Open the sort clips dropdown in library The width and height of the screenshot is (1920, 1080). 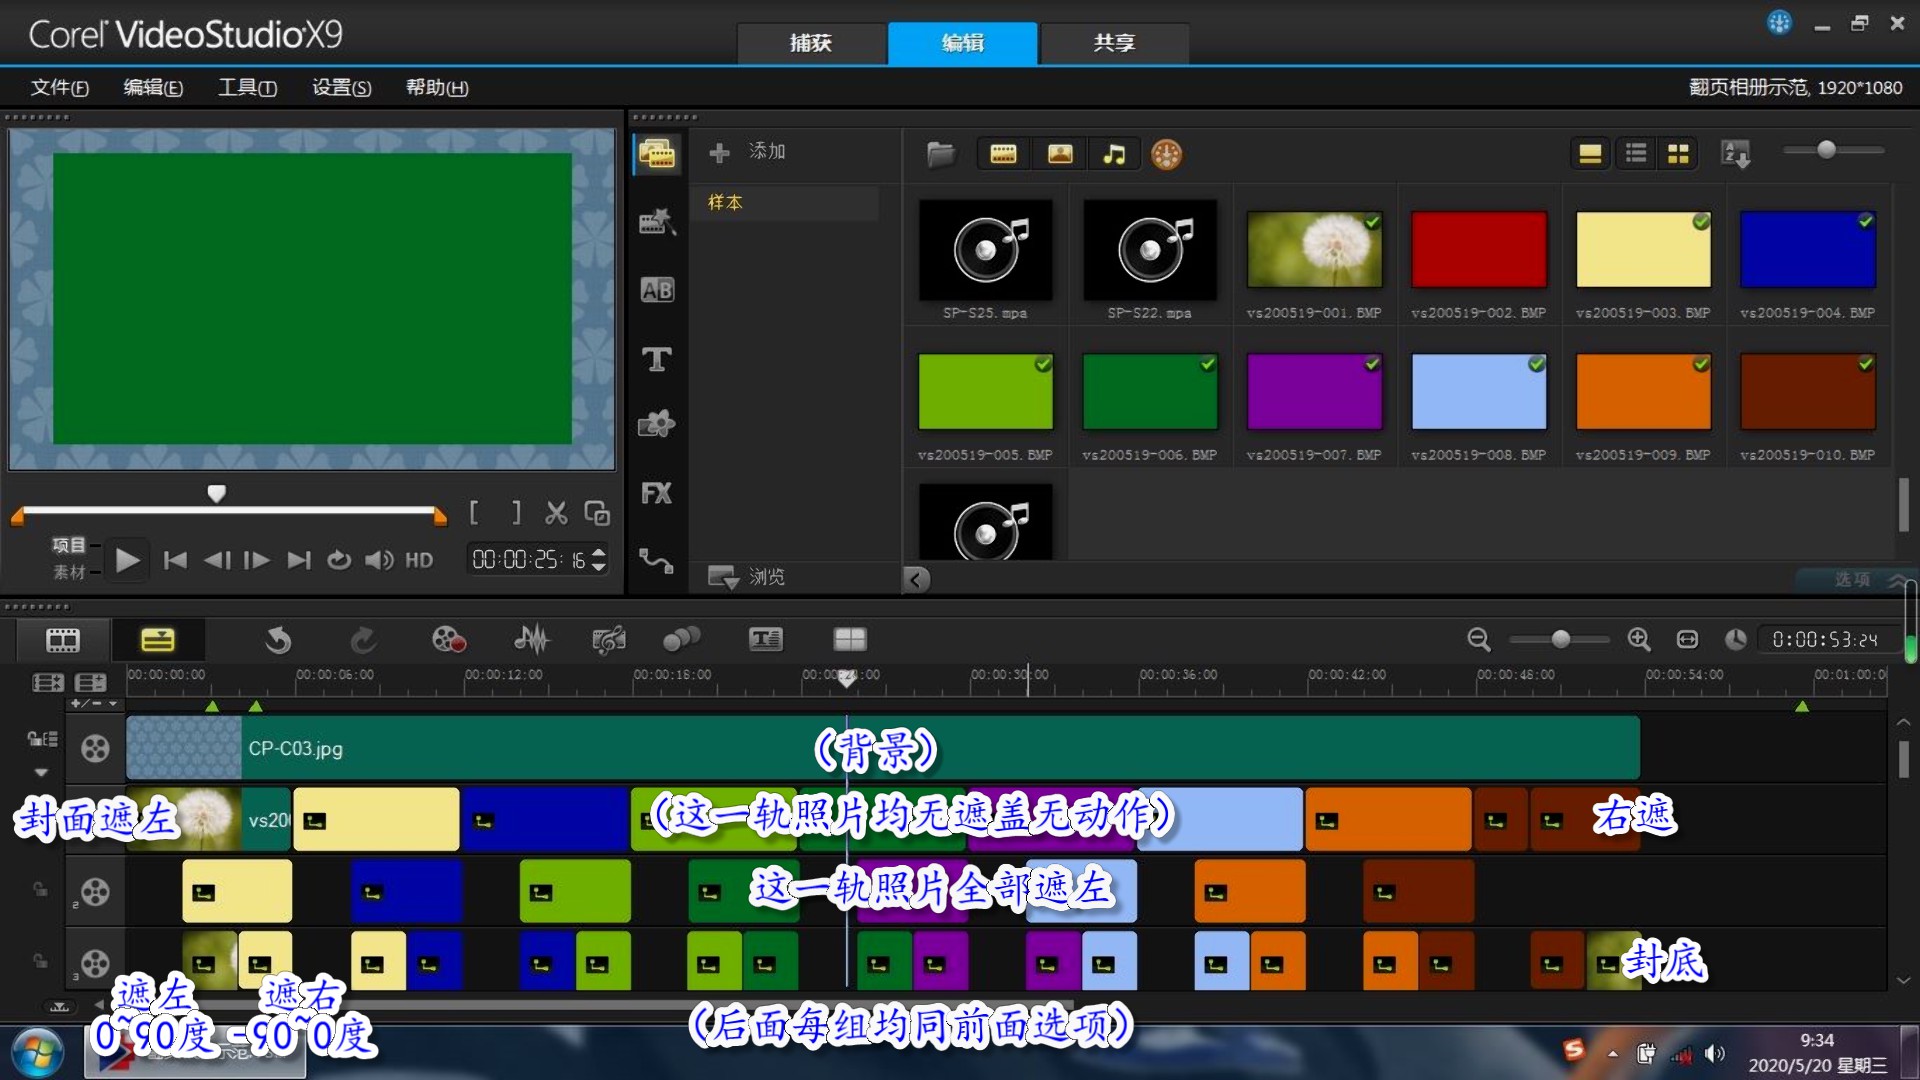1735,154
